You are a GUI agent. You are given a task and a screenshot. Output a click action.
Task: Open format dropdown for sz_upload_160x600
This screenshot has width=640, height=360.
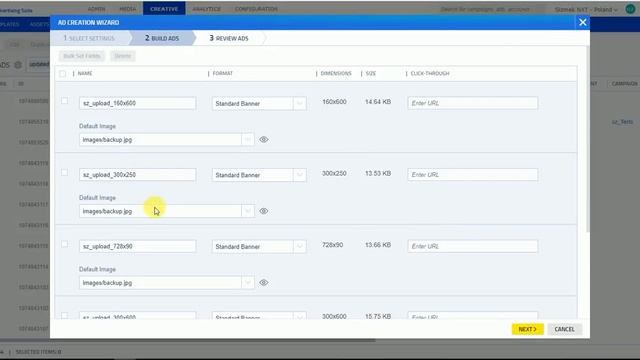point(300,103)
